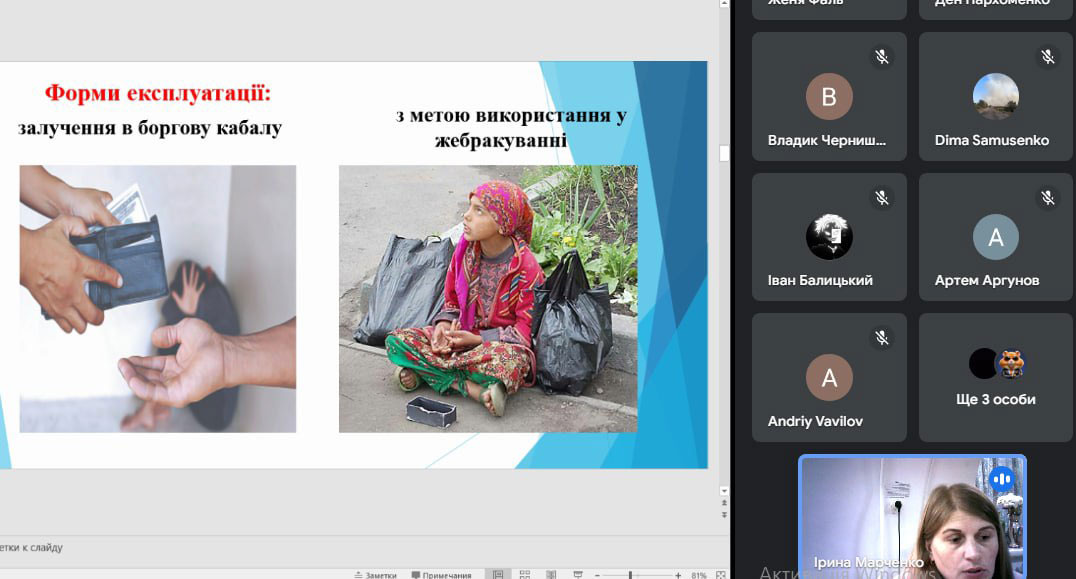Click the name label 'Іван Балицький'
The image size is (1076, 579).
pos(820,281)
